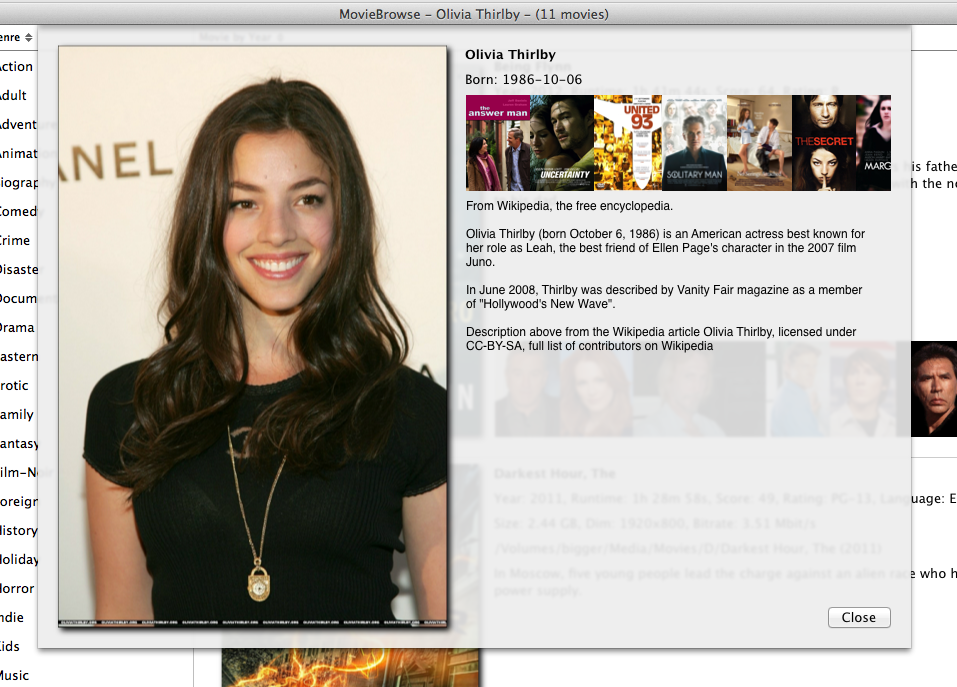Click the actor headshot at right edge
This screenshot has height=687, width=957.
[927, 389]
